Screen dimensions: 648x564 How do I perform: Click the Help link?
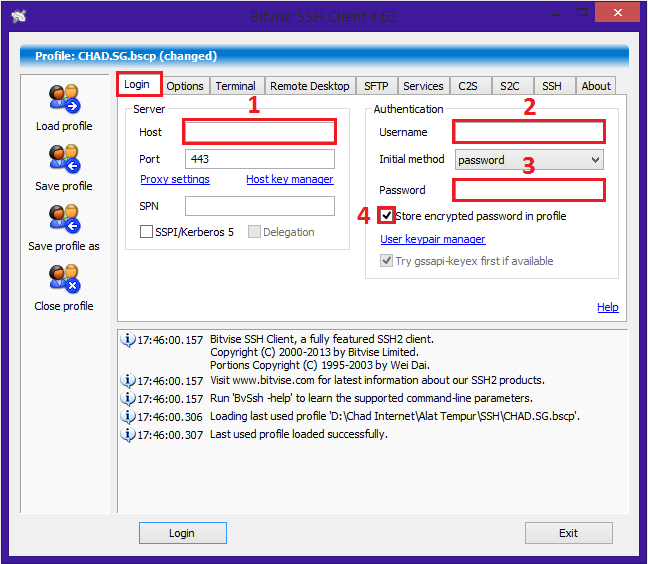(608, 307)
